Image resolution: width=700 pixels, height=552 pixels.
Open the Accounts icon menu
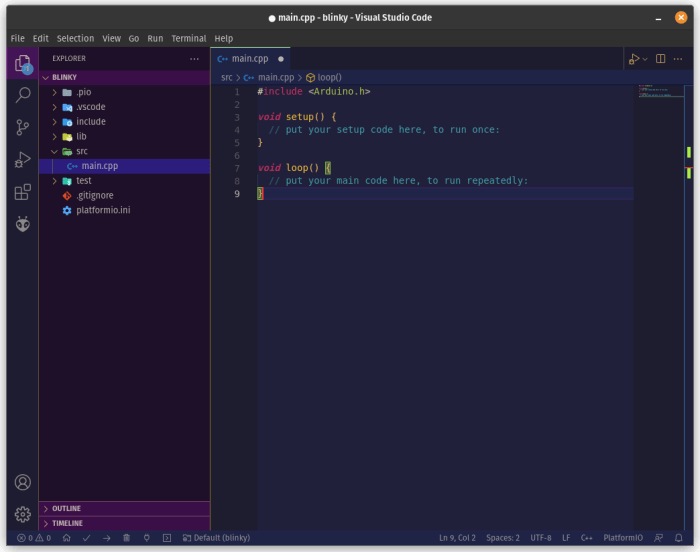click(23, 482)
